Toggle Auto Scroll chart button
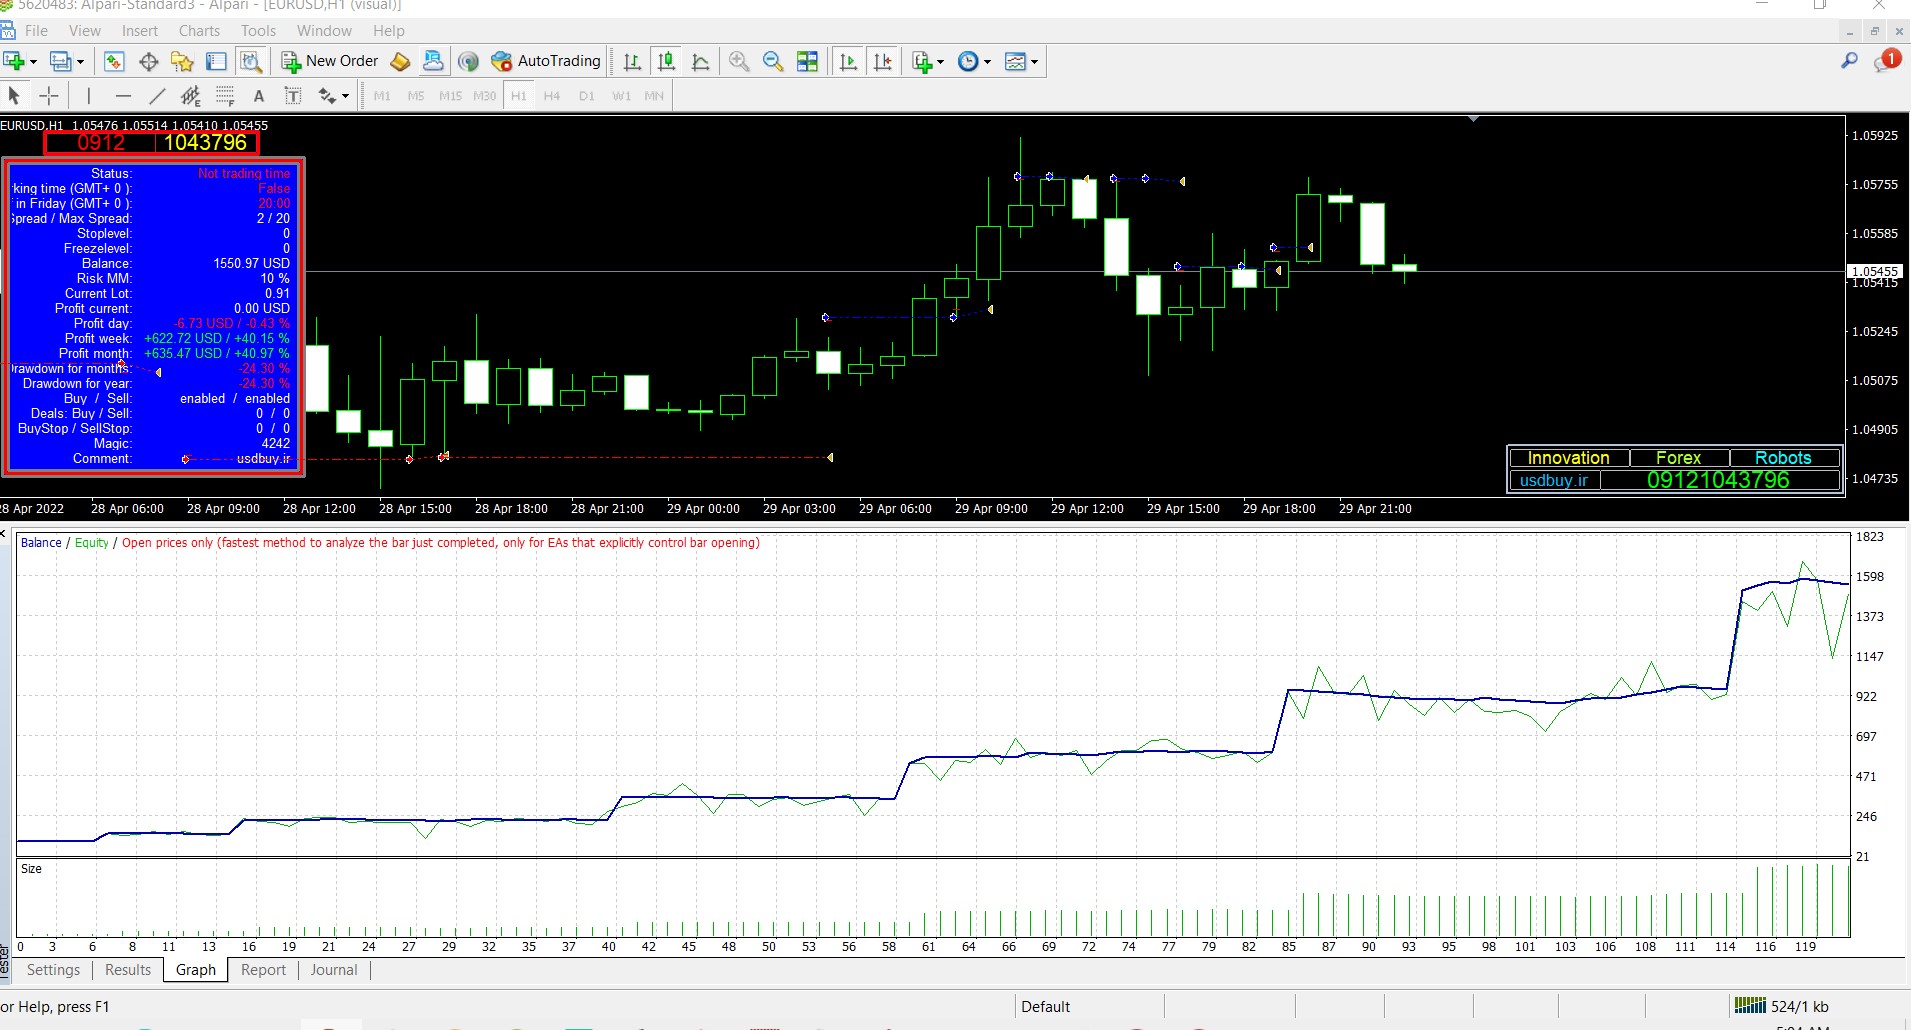The width and height of the screenshot is (1911, 1030). [848, 62]
